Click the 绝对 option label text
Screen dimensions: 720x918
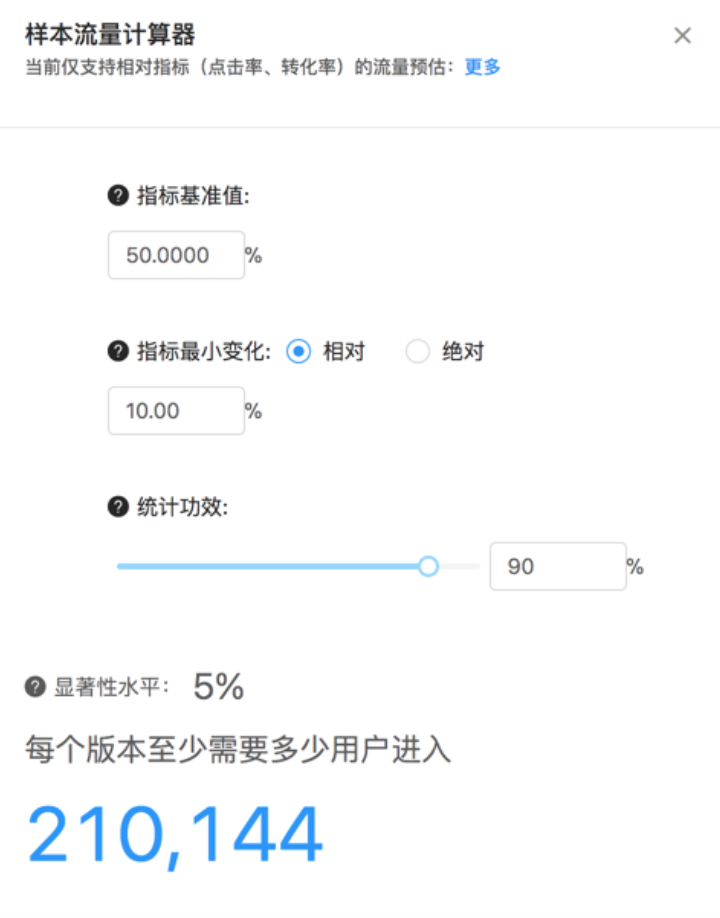point(463,351)
